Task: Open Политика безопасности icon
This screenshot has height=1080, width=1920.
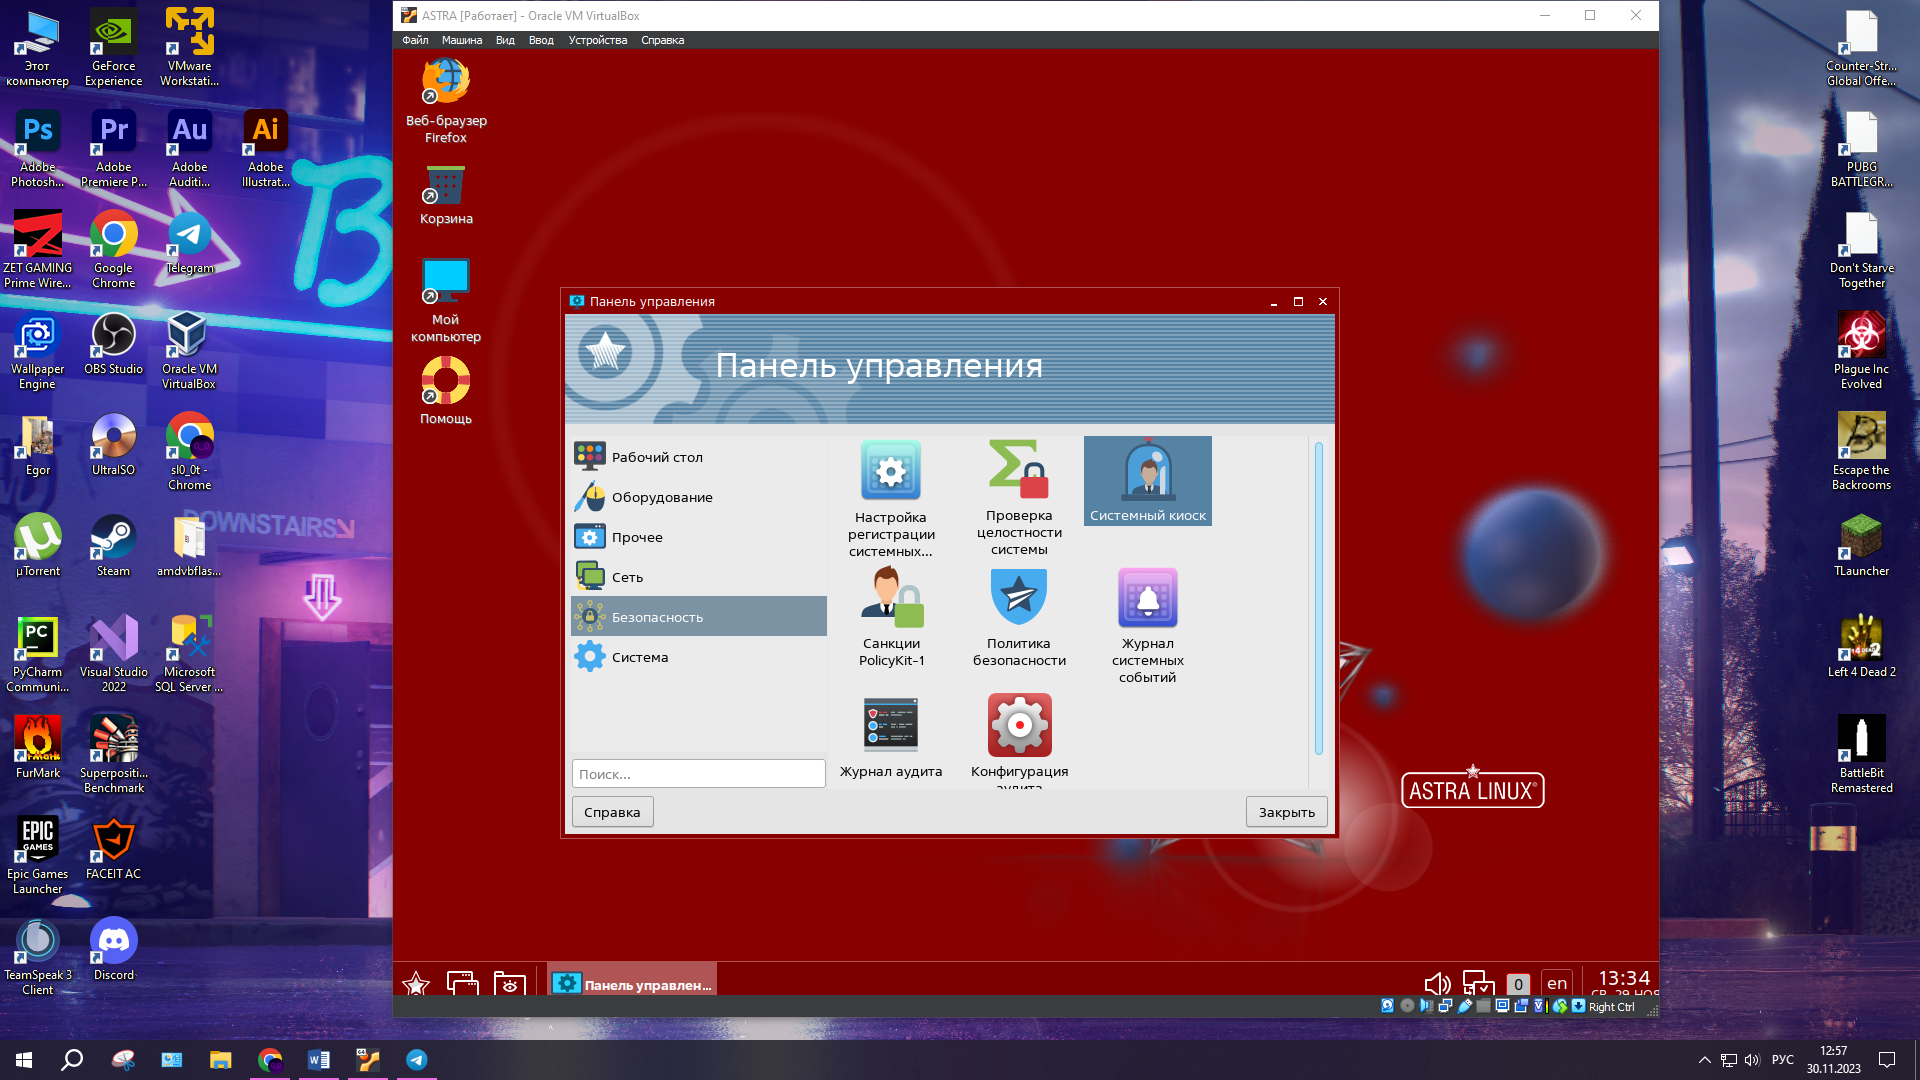Action: 1019,617
